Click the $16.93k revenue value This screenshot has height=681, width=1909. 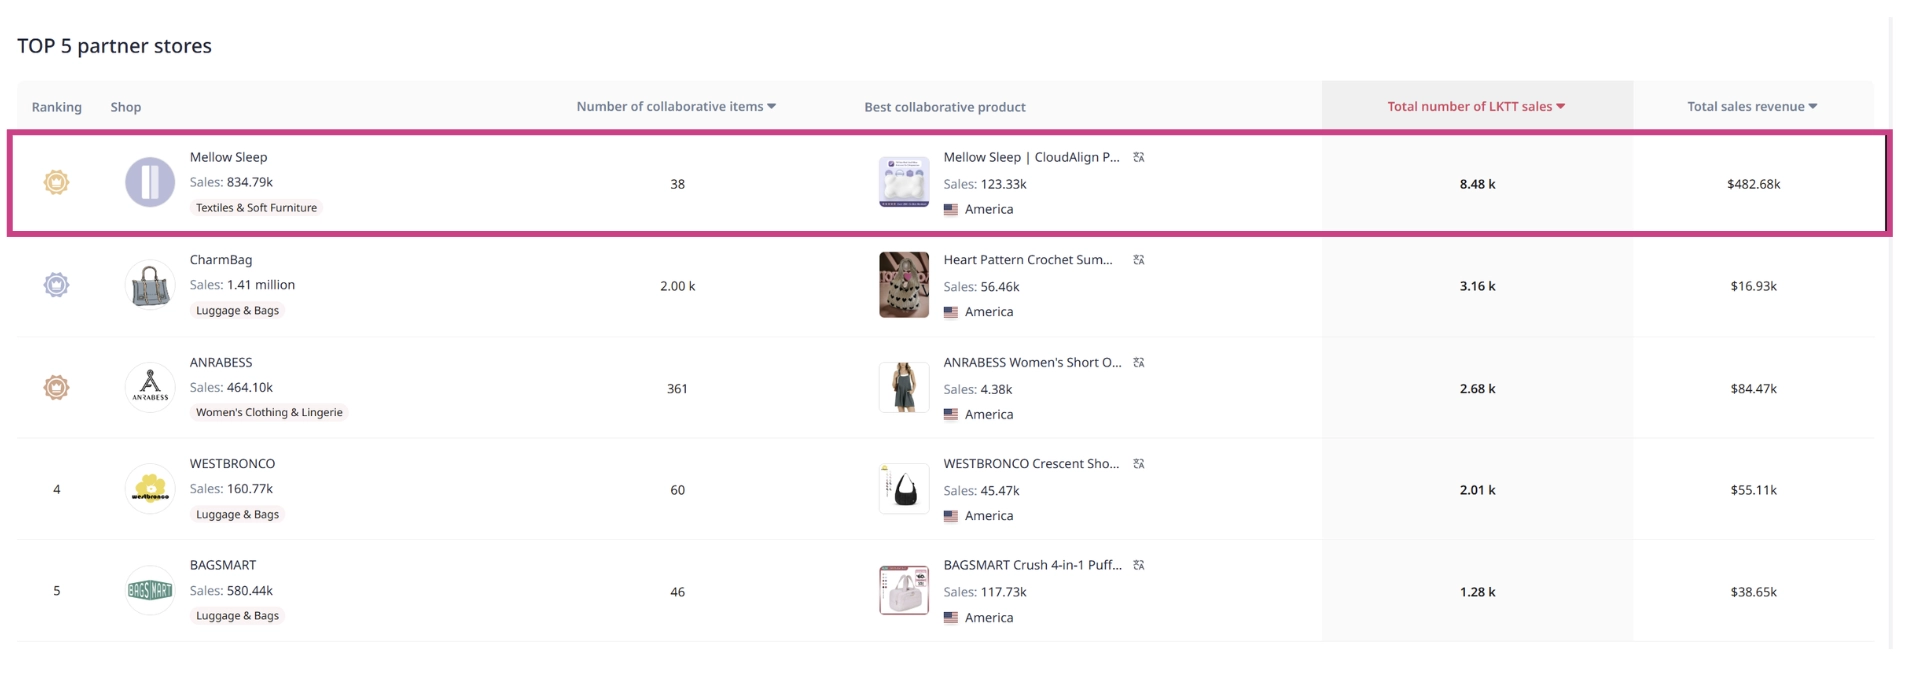(1753, 286)
